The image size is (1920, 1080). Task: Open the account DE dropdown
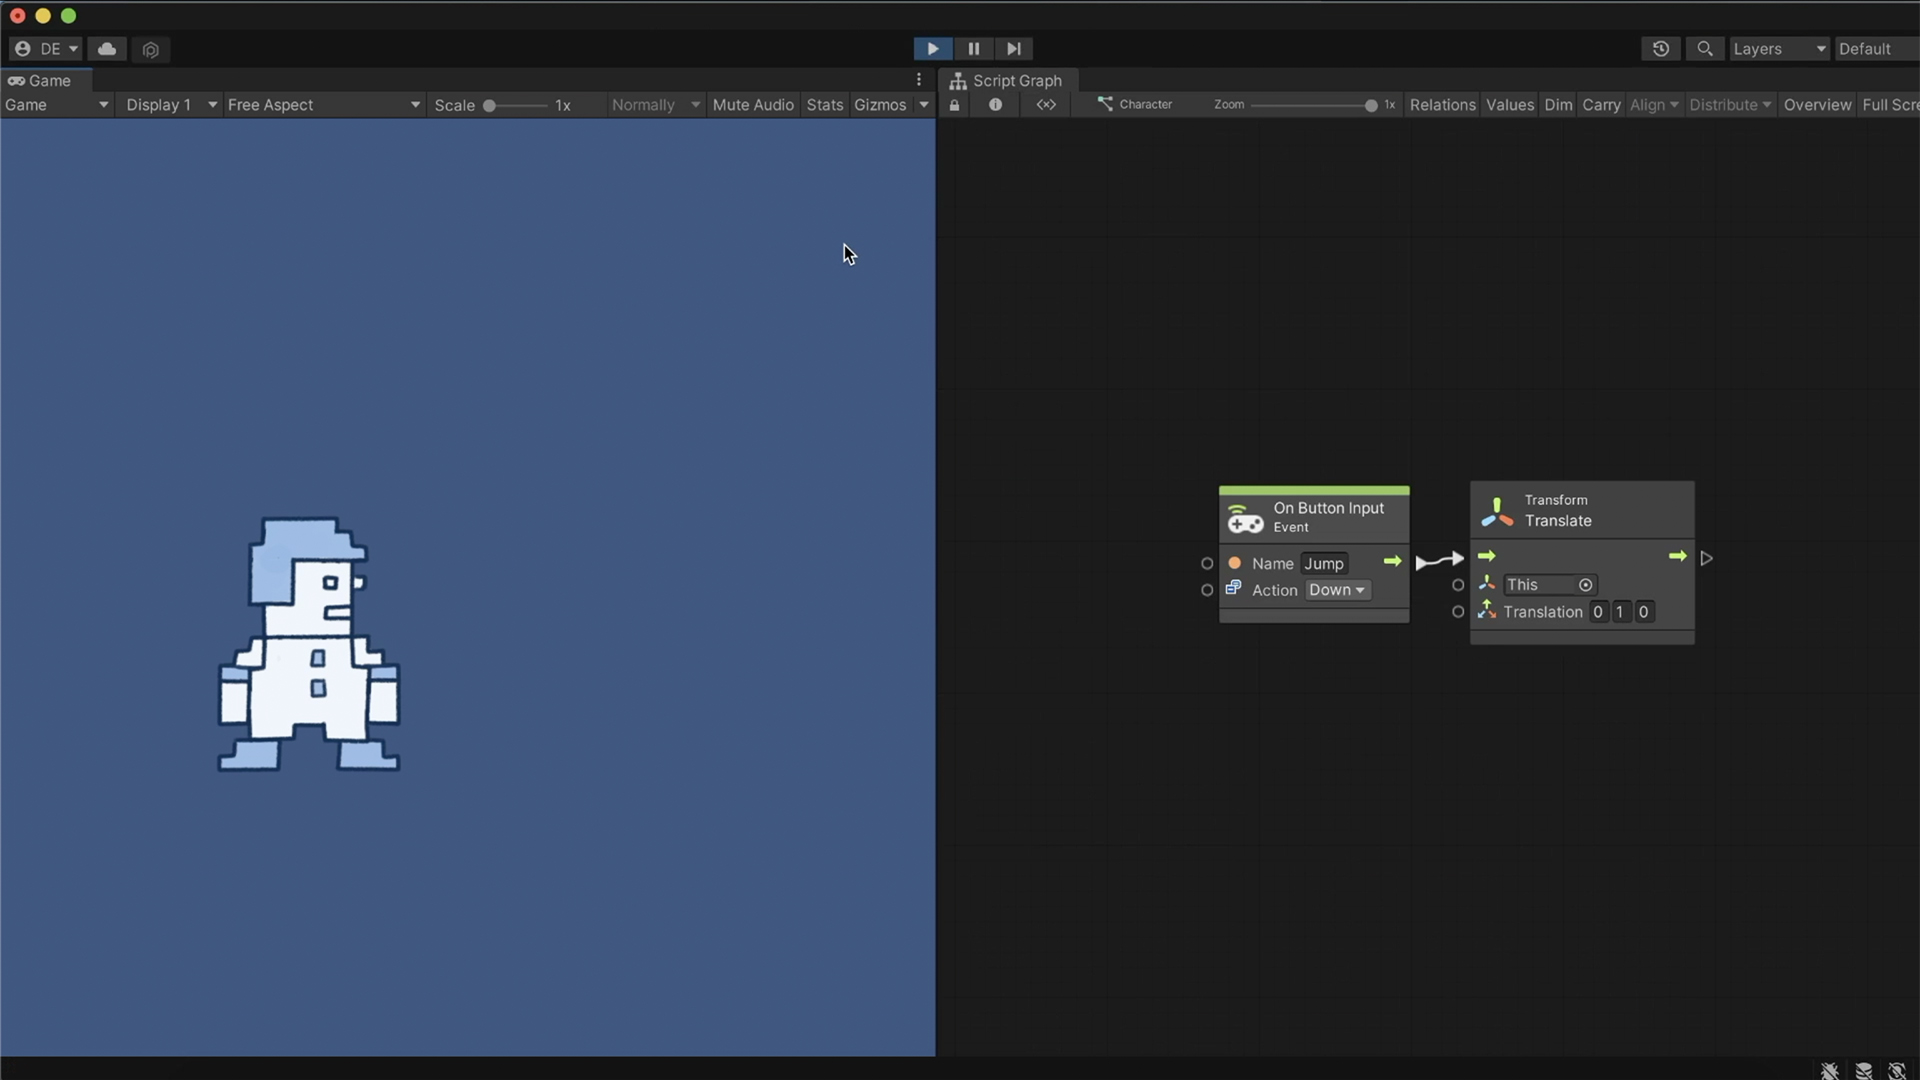click(46, 48)
